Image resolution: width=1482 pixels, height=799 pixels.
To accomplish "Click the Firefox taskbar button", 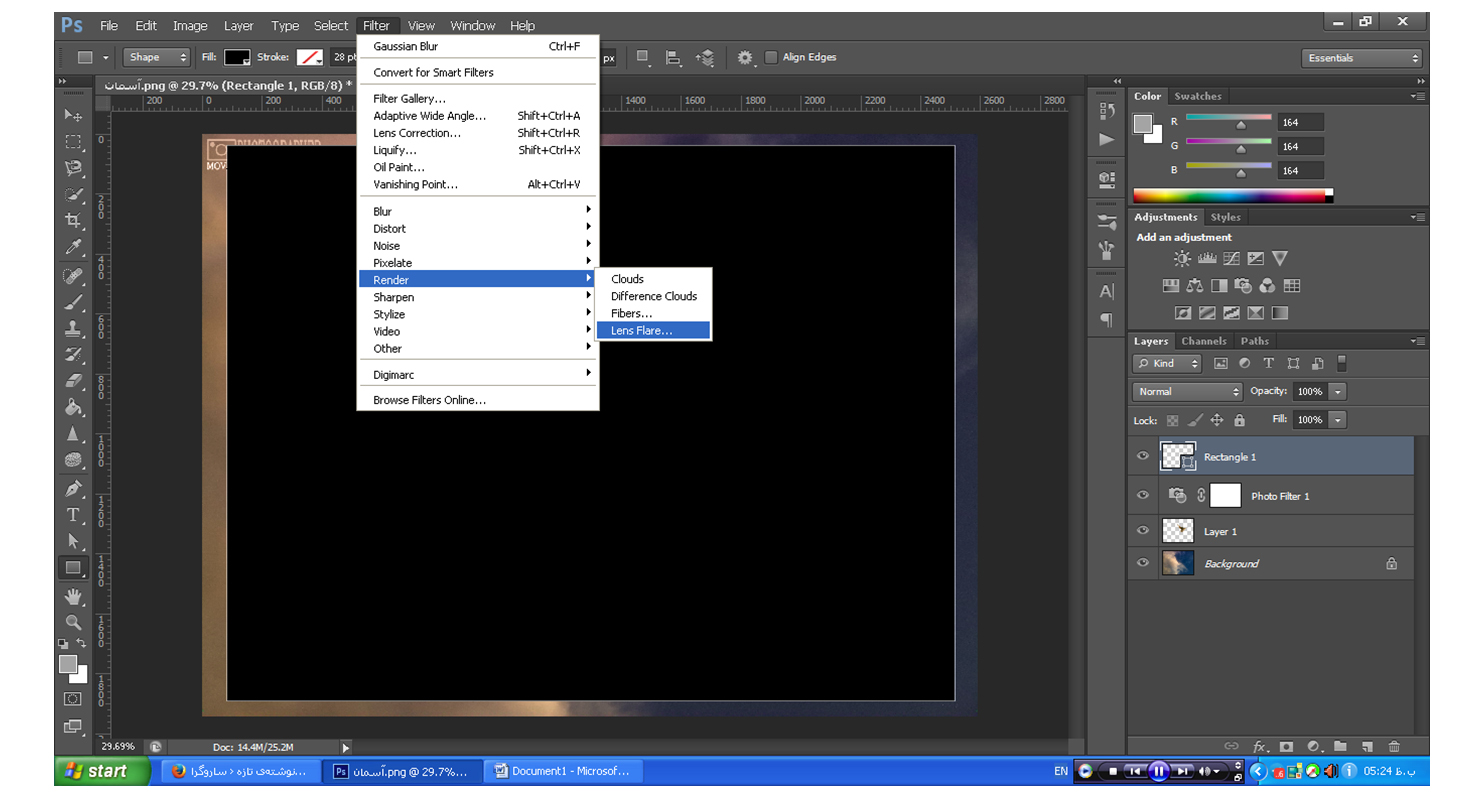I will point(241,771).
